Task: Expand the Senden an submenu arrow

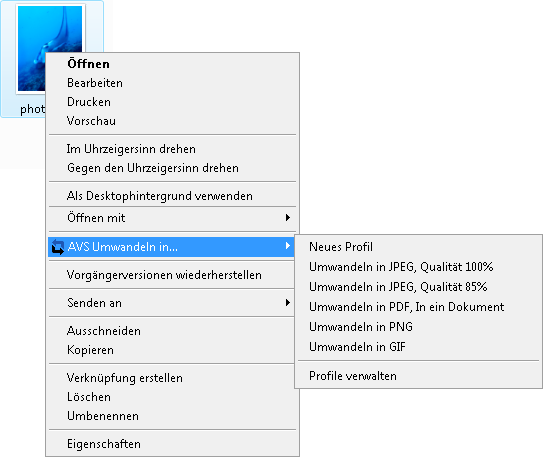Action: click(287, 303)
